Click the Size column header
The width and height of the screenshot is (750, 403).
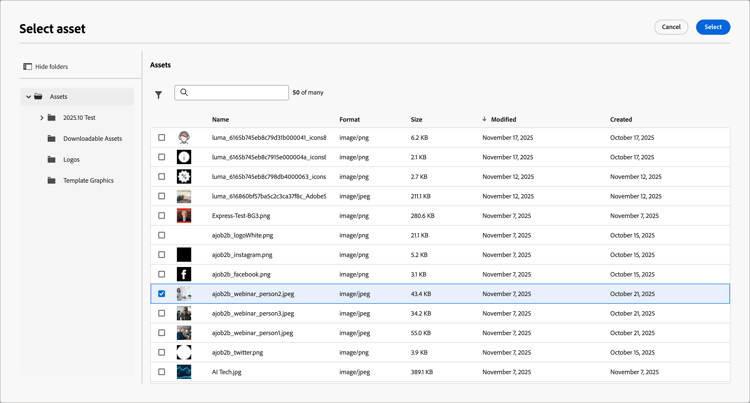(416, 120)
